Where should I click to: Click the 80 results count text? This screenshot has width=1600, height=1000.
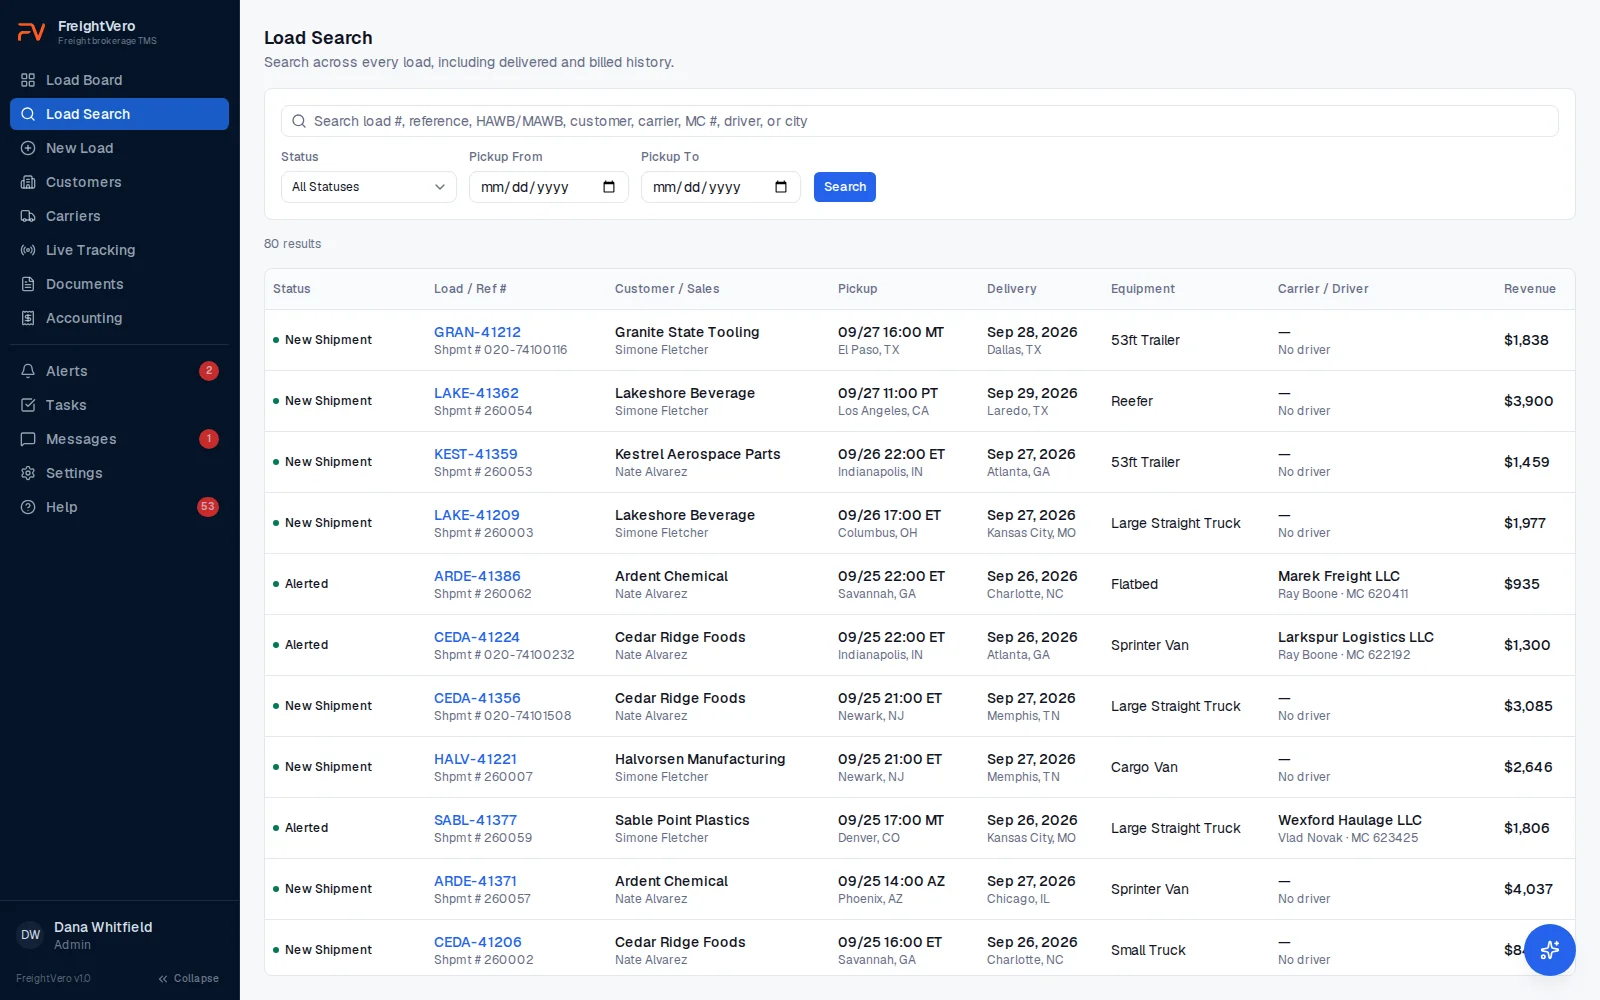coord(293,244)
